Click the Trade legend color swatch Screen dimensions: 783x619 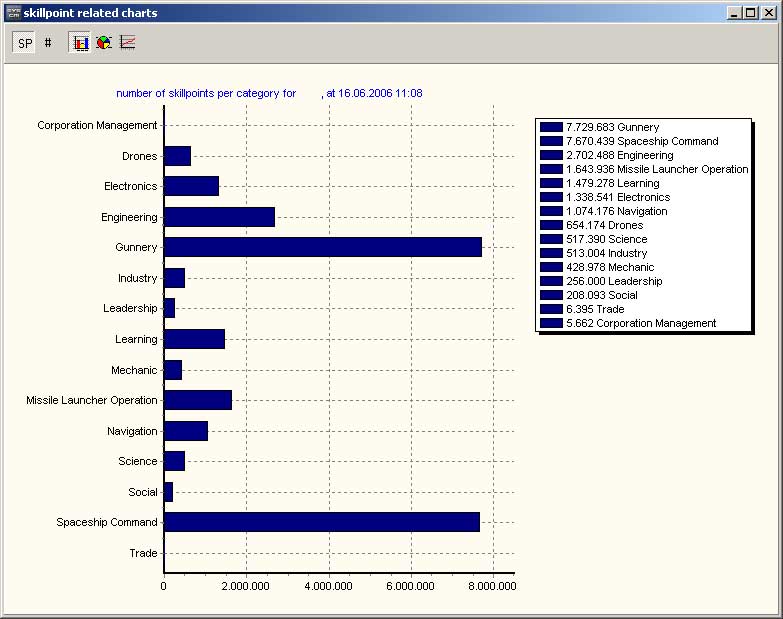(551, 309)
